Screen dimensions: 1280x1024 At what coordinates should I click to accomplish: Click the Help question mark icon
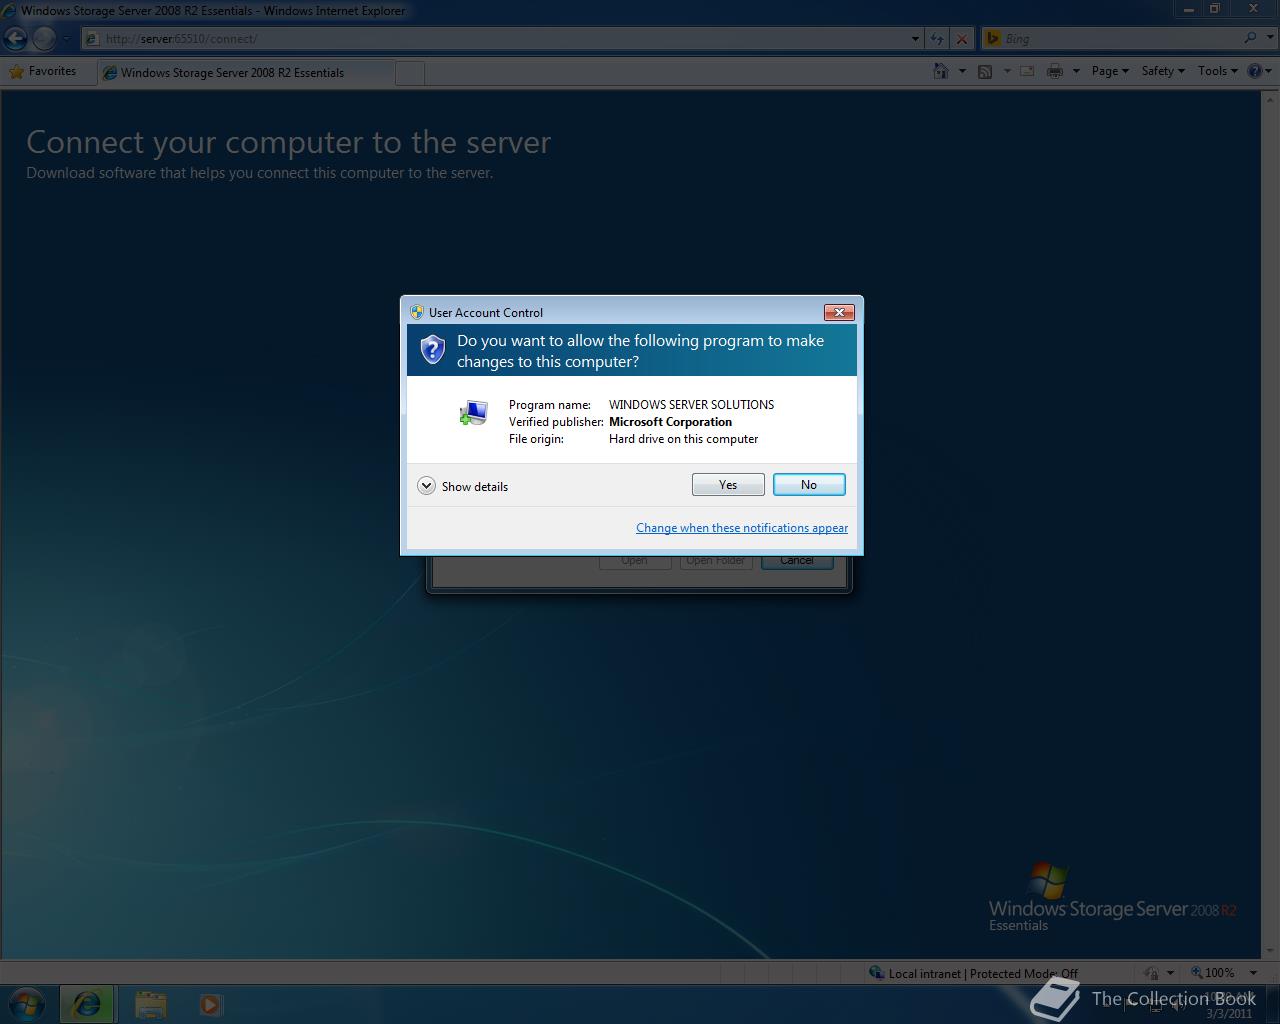pos(1255,71)
